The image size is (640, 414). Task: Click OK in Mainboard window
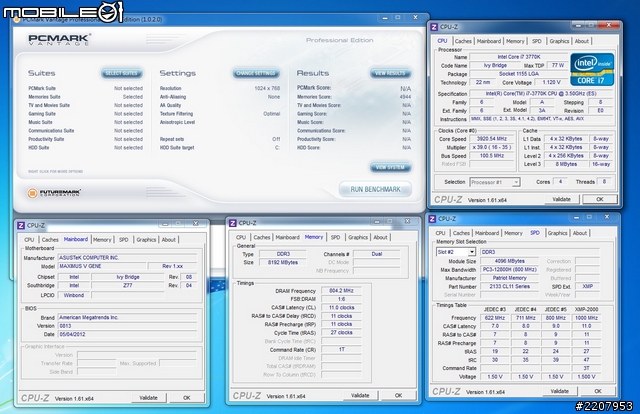[x=187, y=398]
